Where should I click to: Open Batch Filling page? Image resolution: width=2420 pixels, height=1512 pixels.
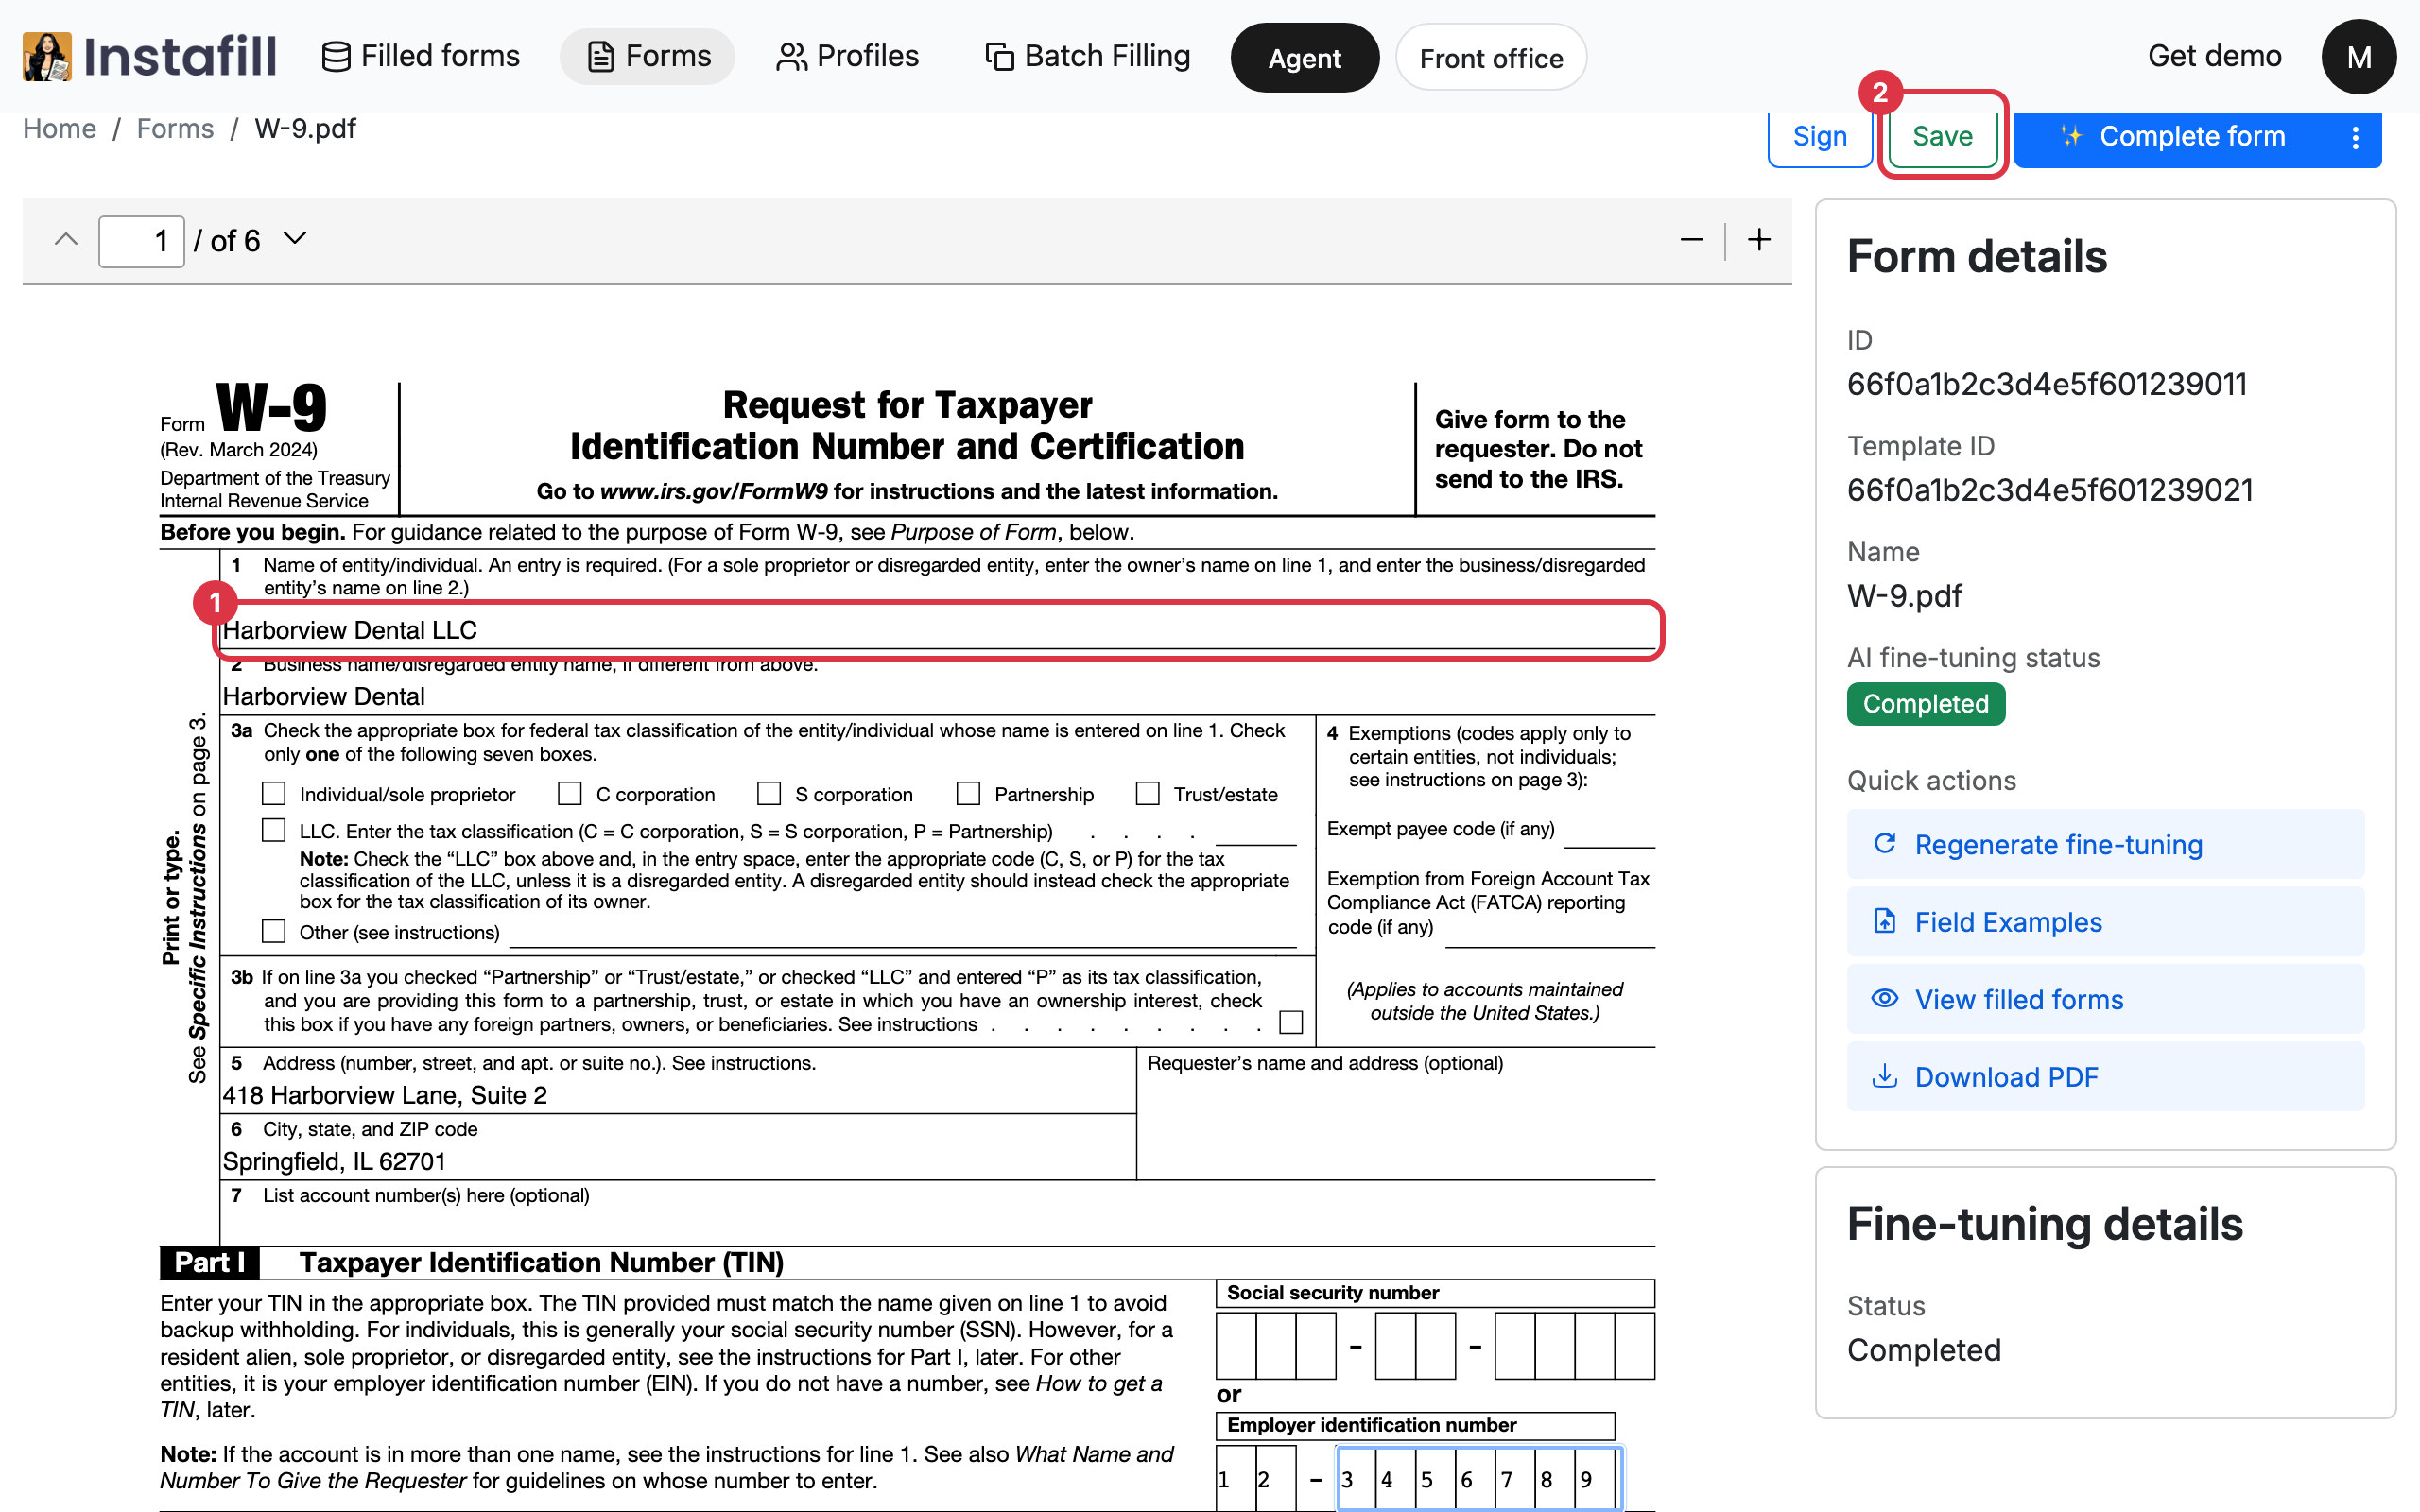point(1087,56)
